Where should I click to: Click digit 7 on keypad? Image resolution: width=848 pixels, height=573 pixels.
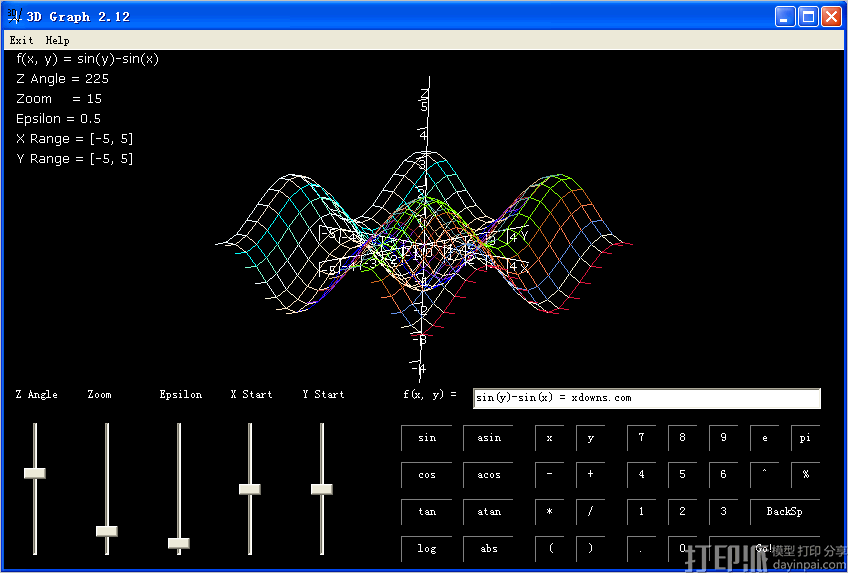pos(641,438)
